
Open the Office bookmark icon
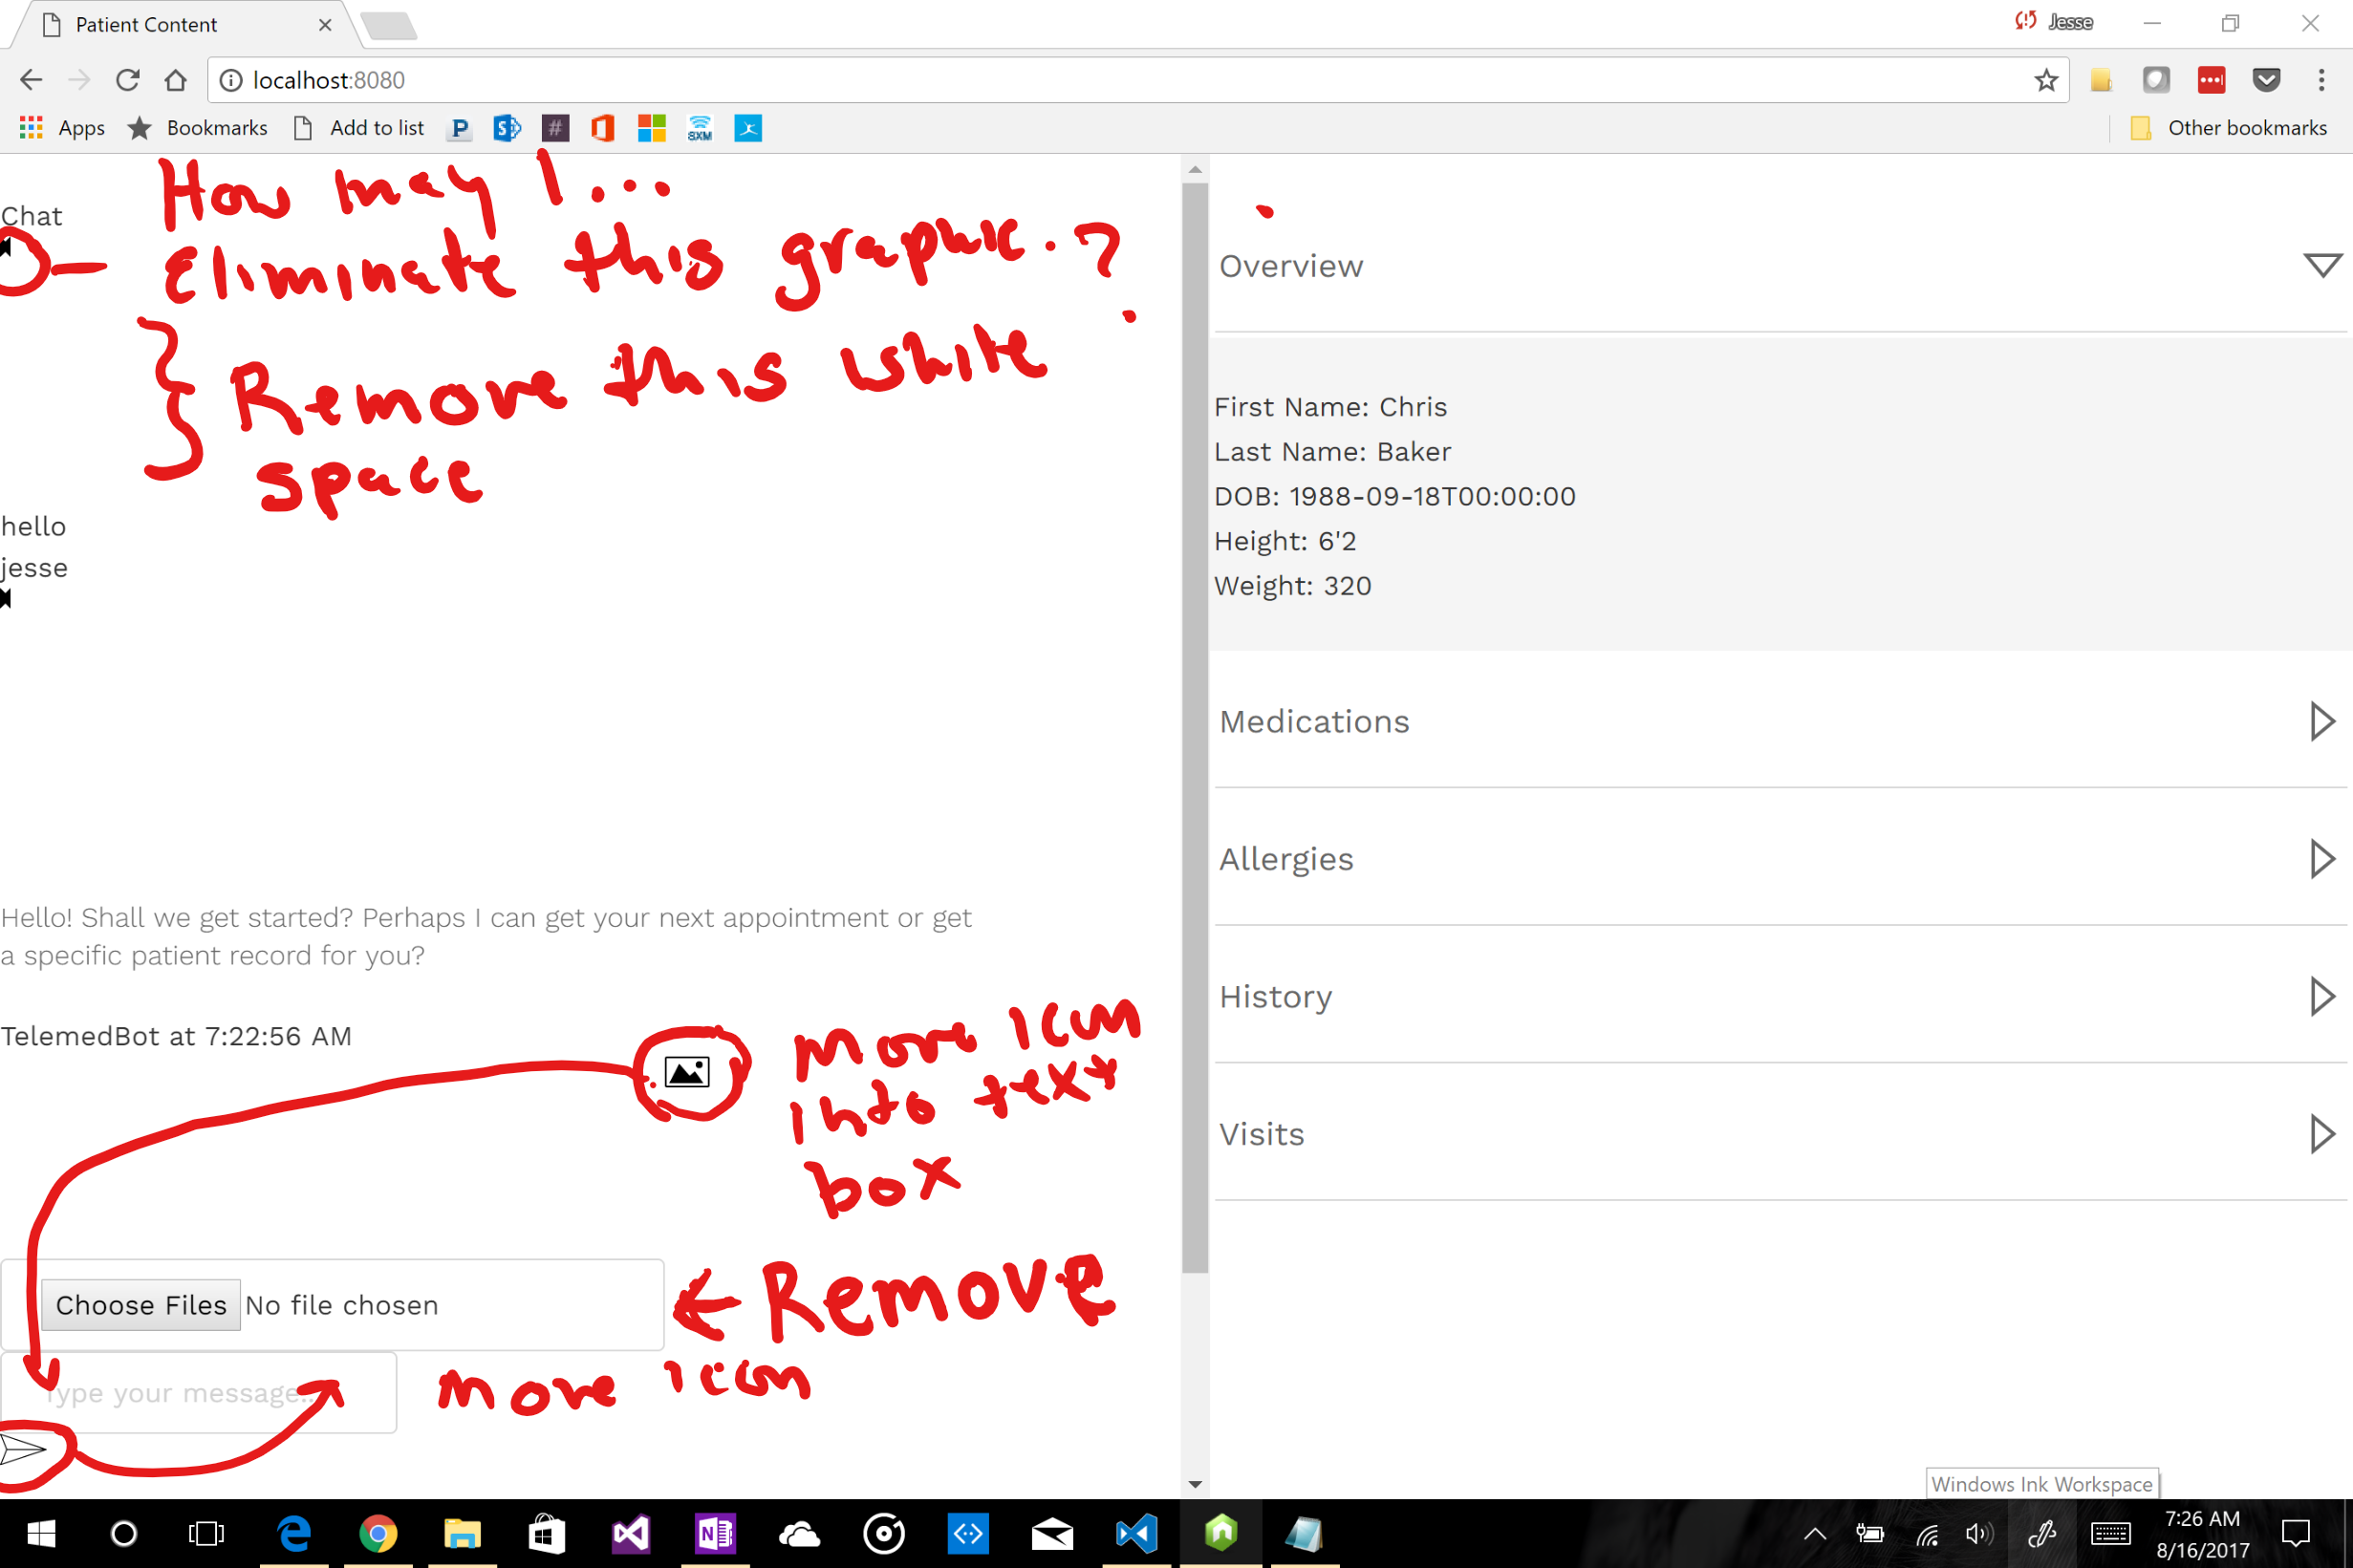click(603, 128)
